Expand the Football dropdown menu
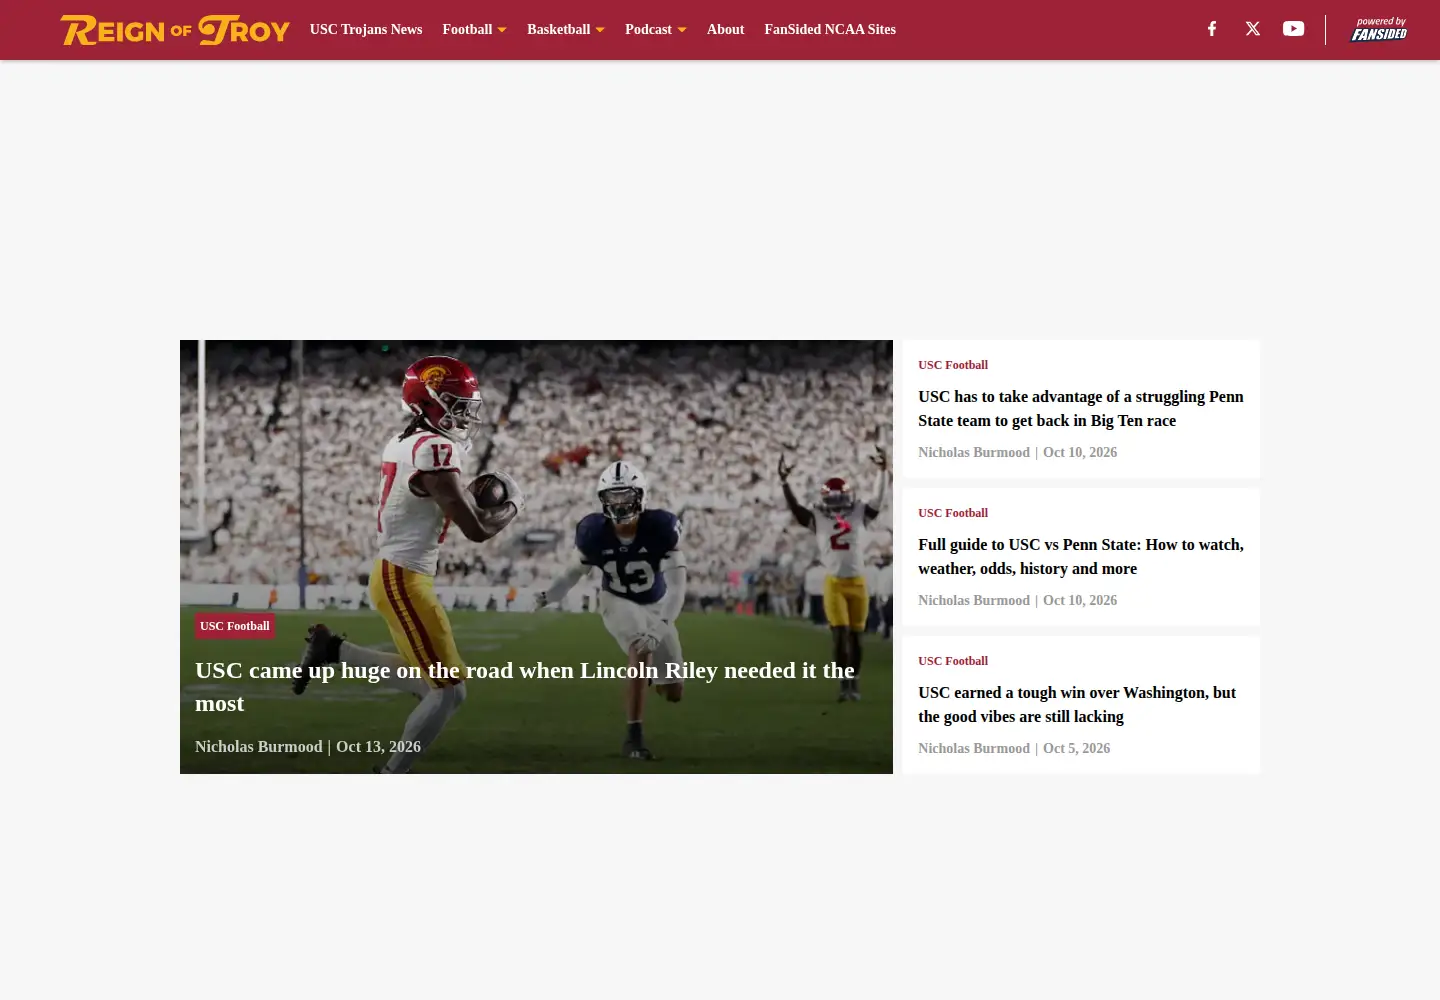 [475, 30]
